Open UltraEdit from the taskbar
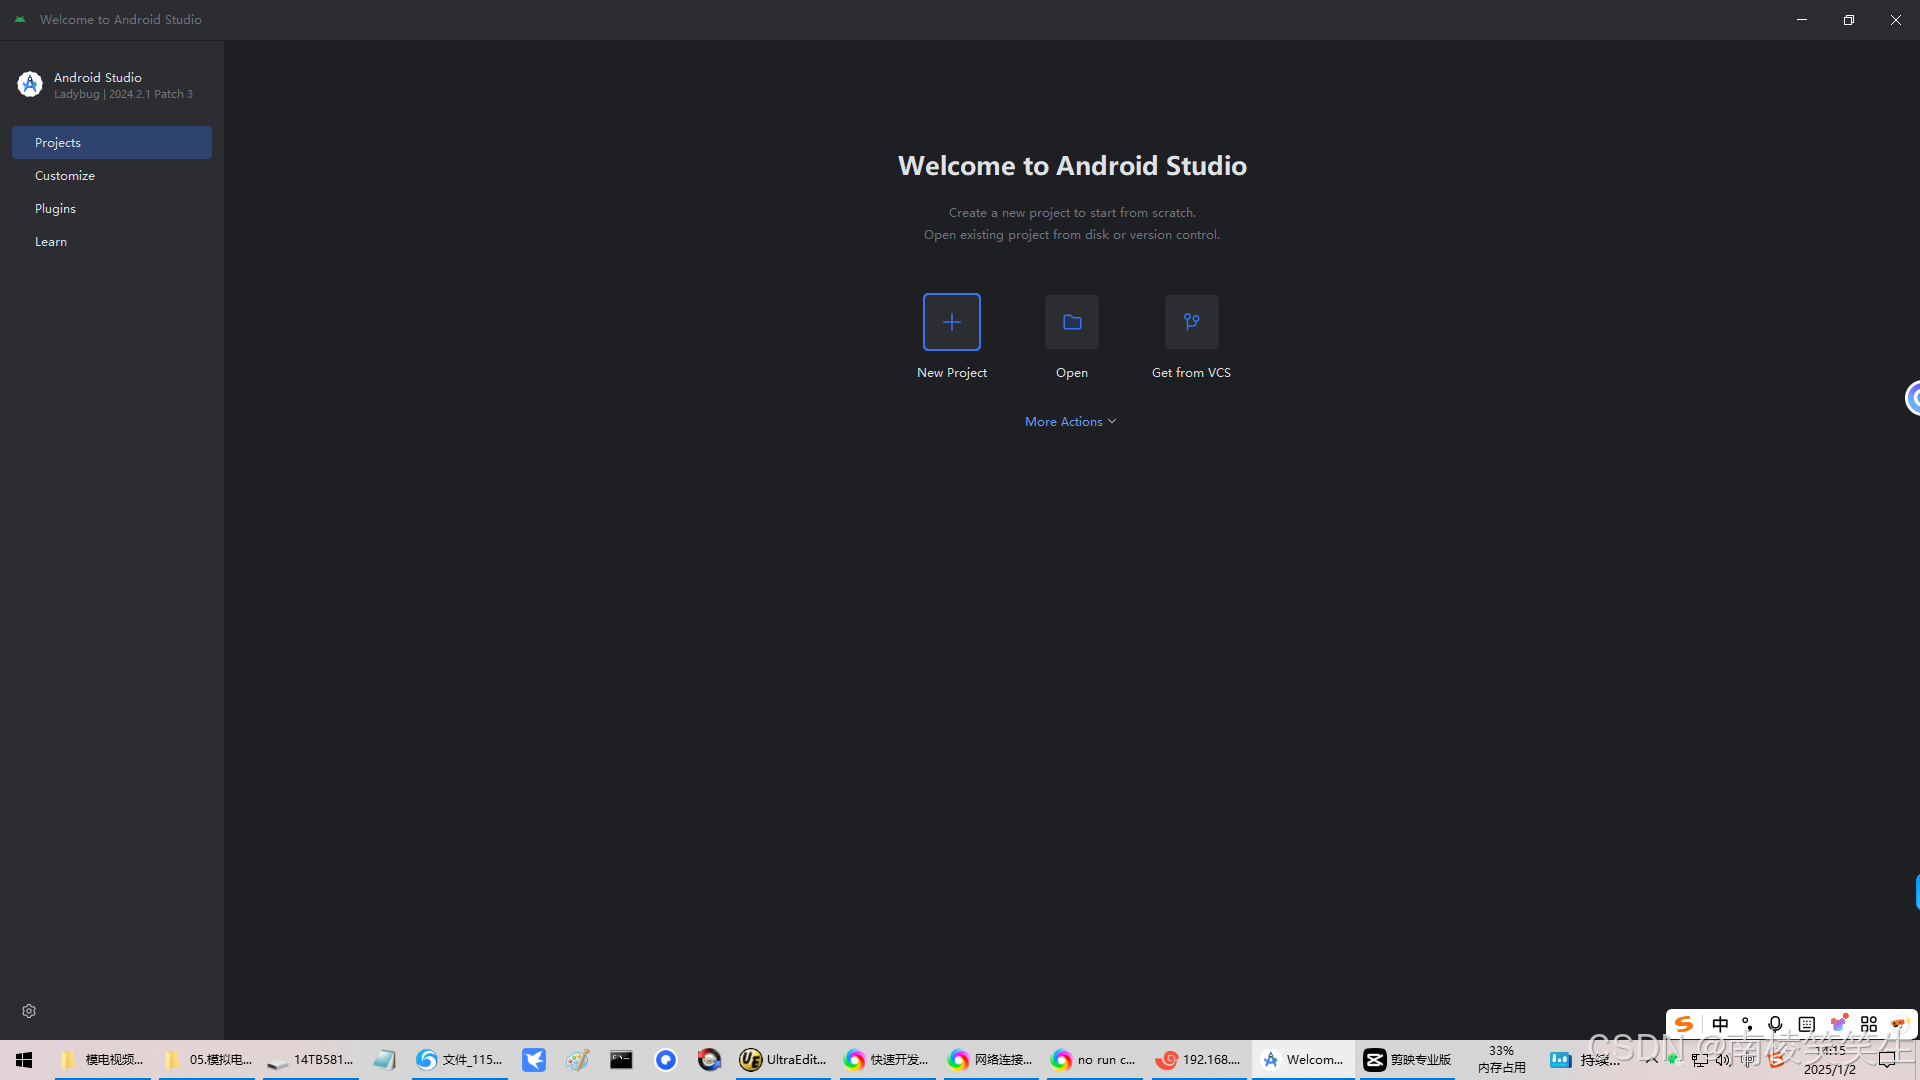This screenshot has width=1920, height=1080. [783, 1059]
